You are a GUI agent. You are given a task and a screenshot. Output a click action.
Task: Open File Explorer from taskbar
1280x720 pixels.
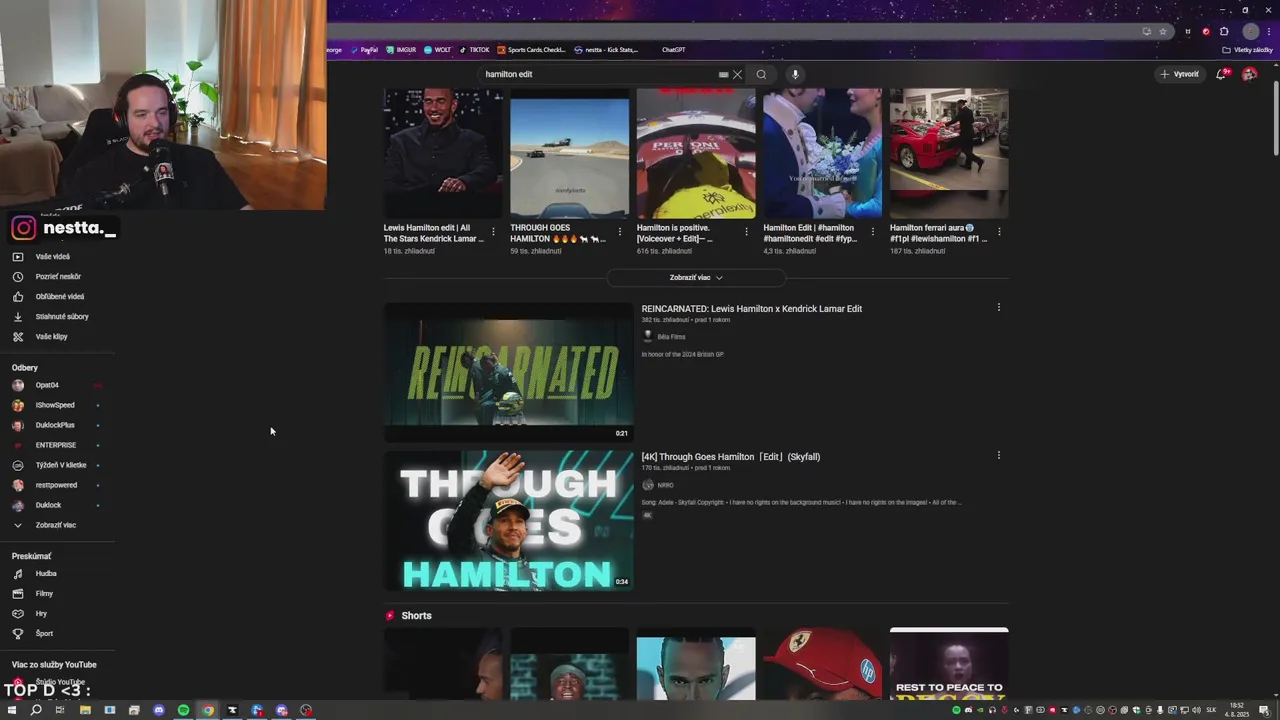click(85, 710)
